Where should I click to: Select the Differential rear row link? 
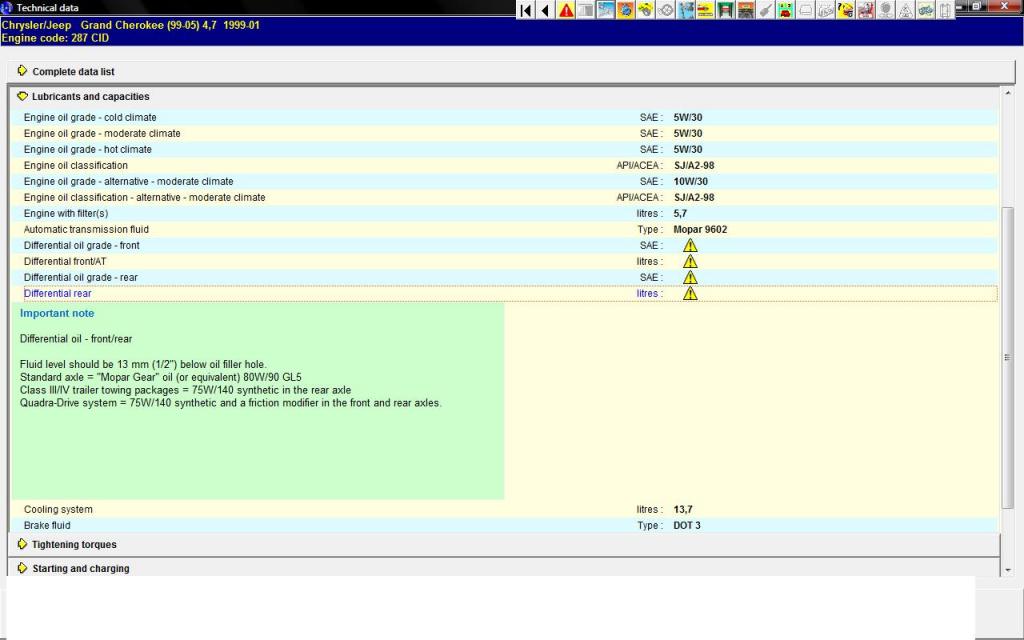click(x=57, y=294)
